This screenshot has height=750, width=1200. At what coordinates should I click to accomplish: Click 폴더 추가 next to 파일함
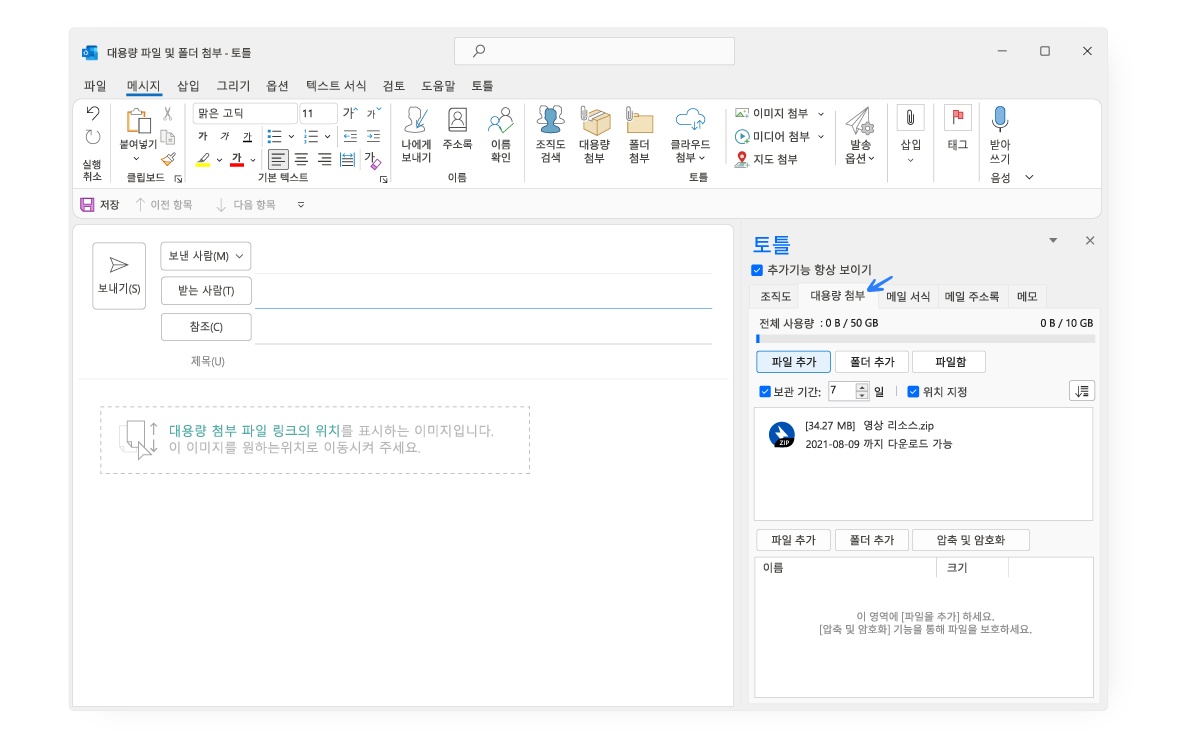point(872,362)
